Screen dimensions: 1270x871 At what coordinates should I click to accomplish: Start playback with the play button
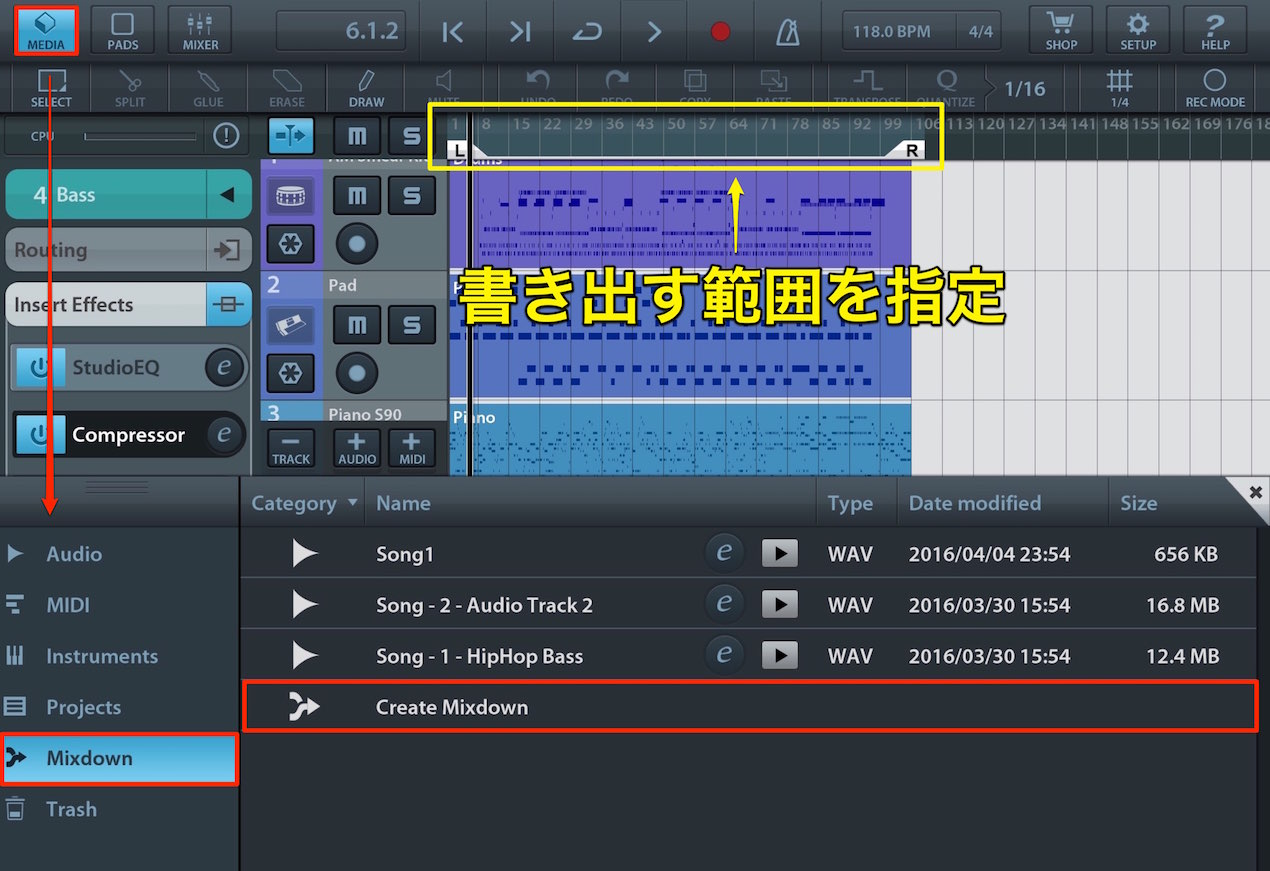point(653,31)
